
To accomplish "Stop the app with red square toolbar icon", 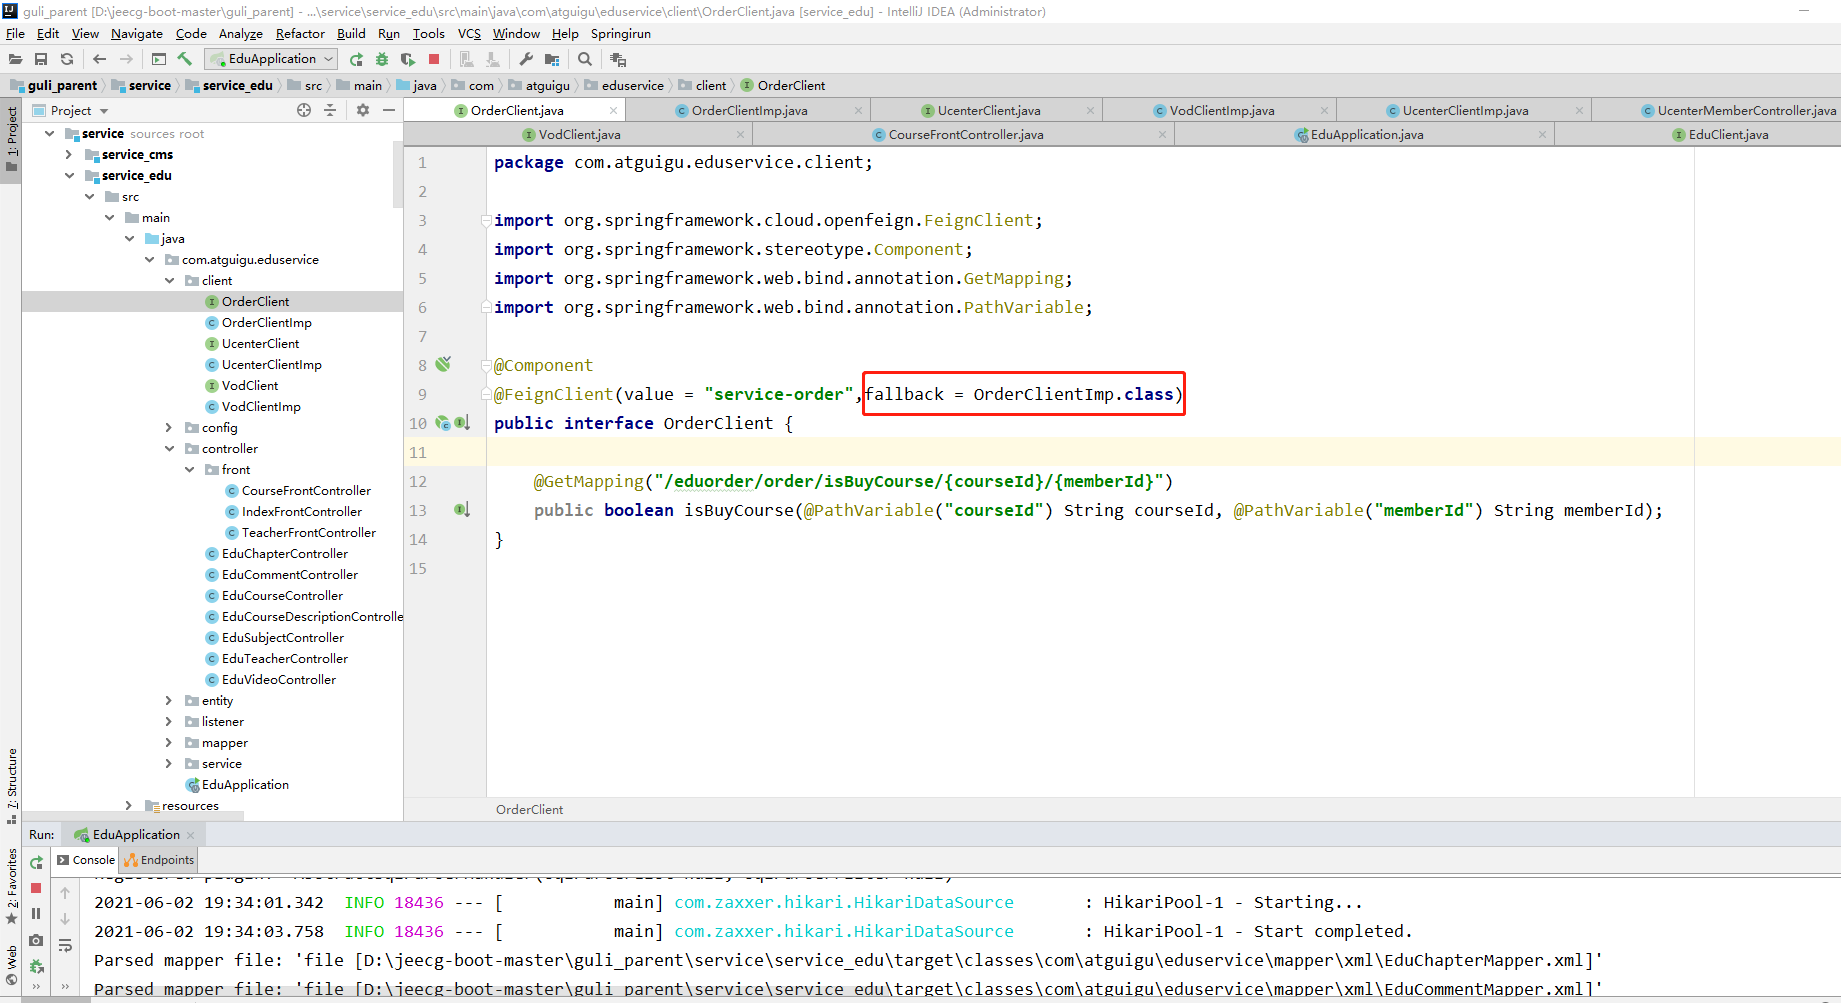I will point(433,58).
